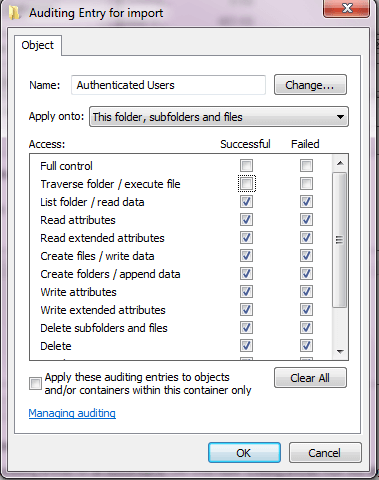Click the folder icon in title bar
The width and height of the screenshot is (379, 480).
pos(15,13)
